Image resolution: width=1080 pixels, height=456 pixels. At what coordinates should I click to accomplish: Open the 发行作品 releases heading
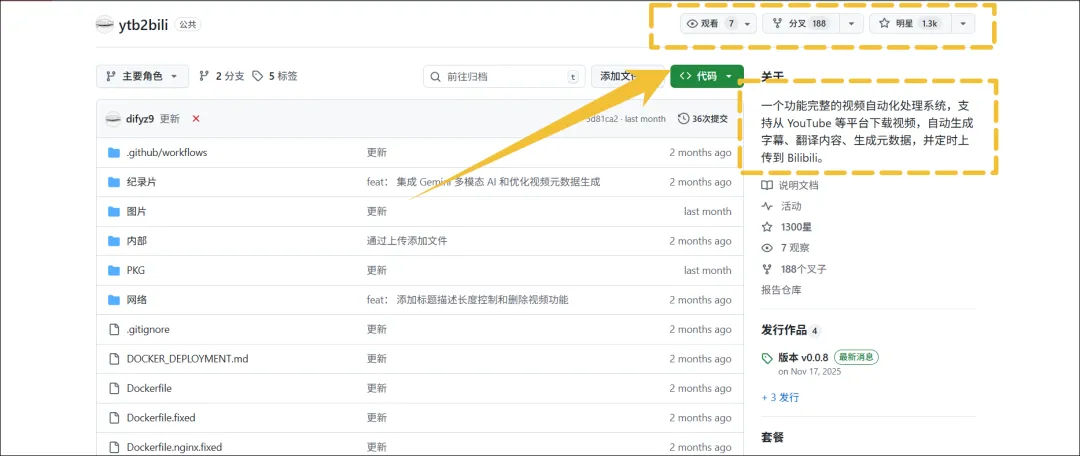tap(784, 330)
